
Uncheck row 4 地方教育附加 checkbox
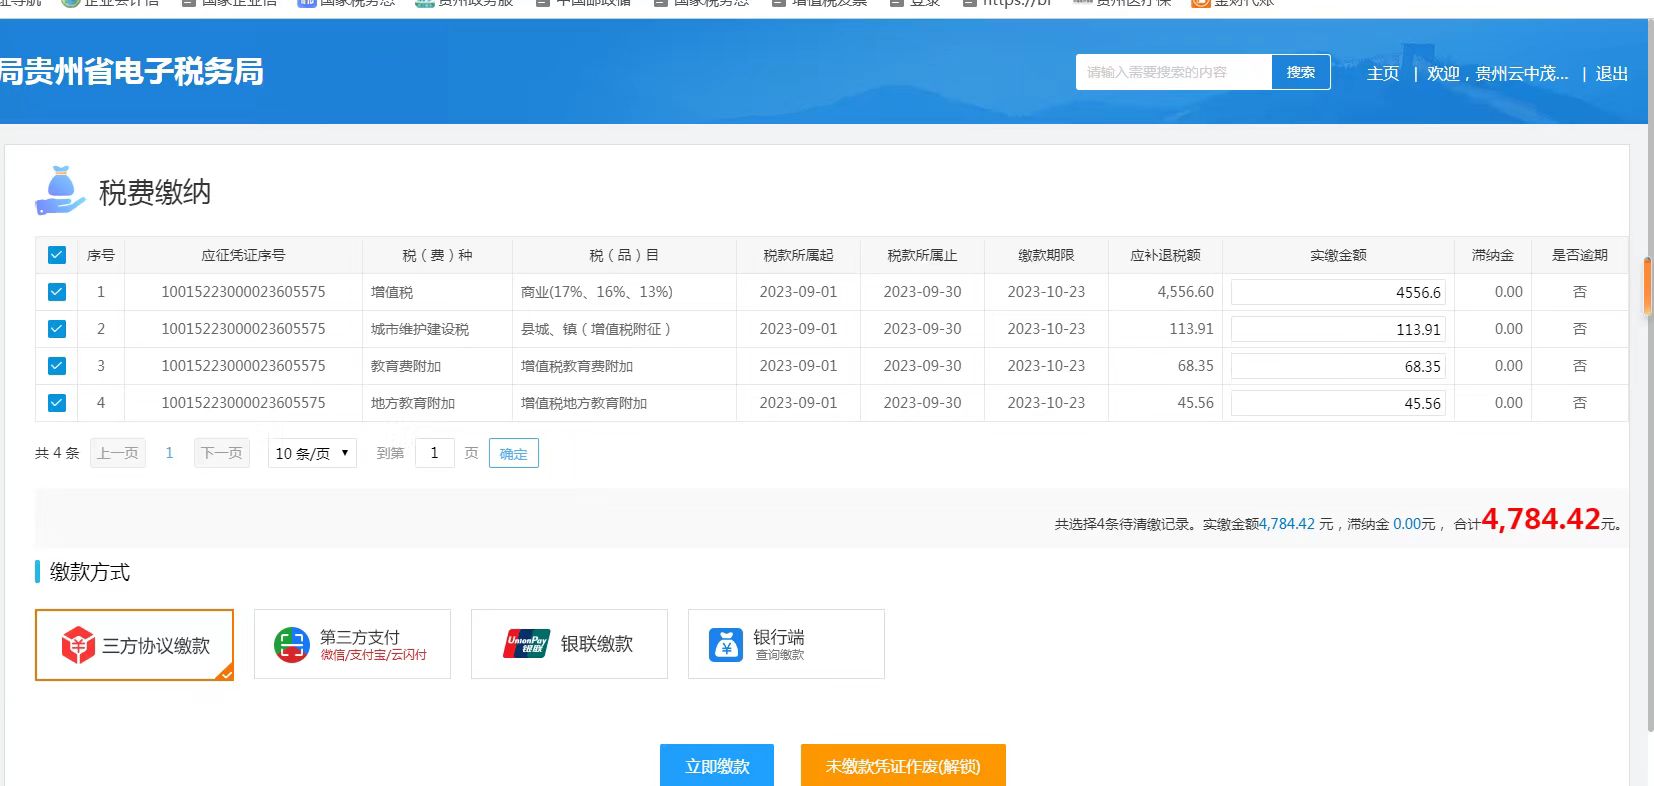click(57, 403)
